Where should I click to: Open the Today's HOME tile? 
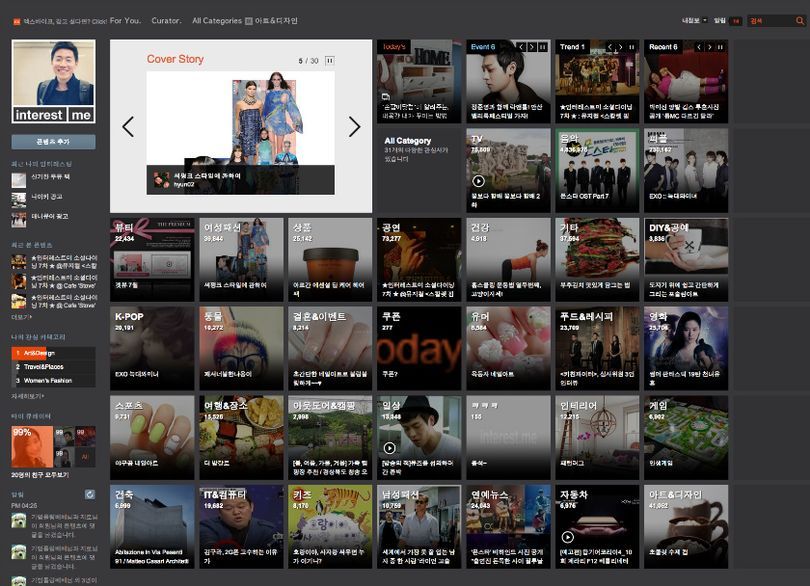click(419, 82)
